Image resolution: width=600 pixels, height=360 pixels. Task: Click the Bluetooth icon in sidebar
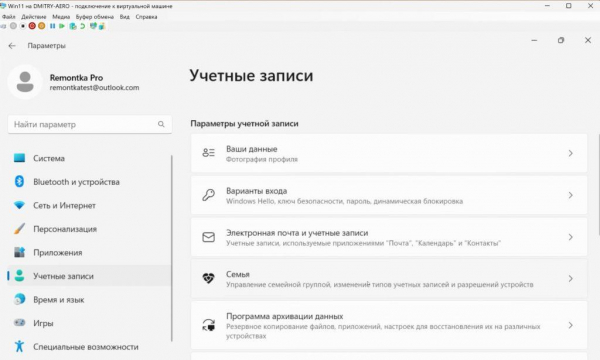click(19, 181)
